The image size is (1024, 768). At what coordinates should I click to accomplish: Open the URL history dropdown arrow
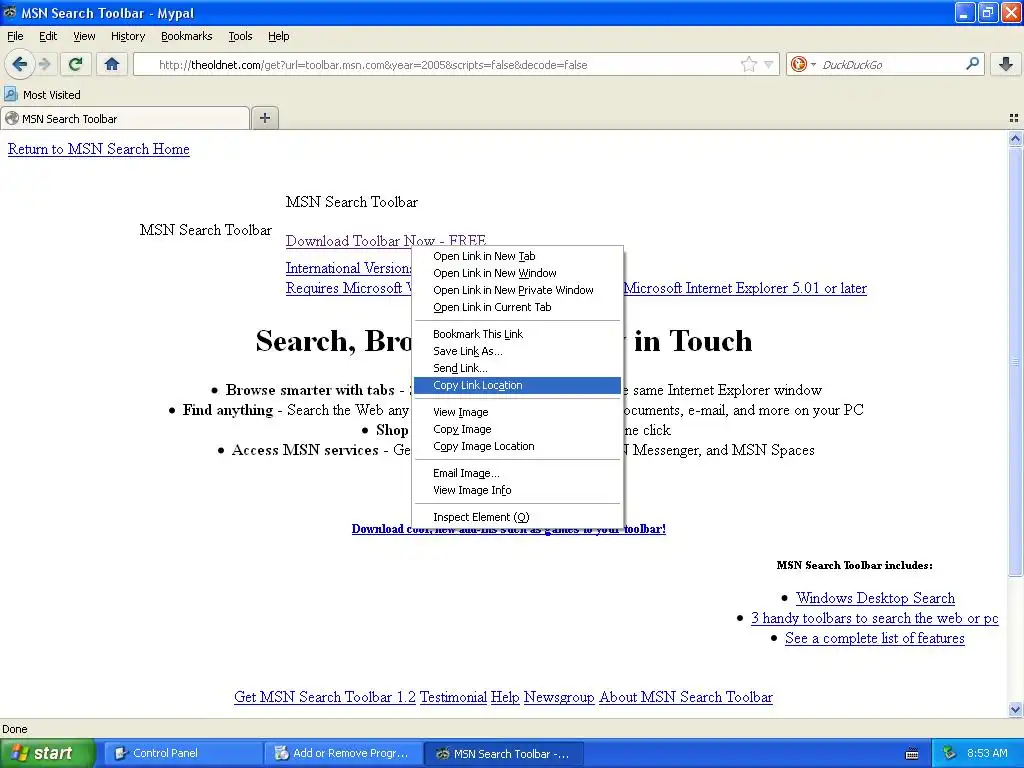tap(769, 64)
